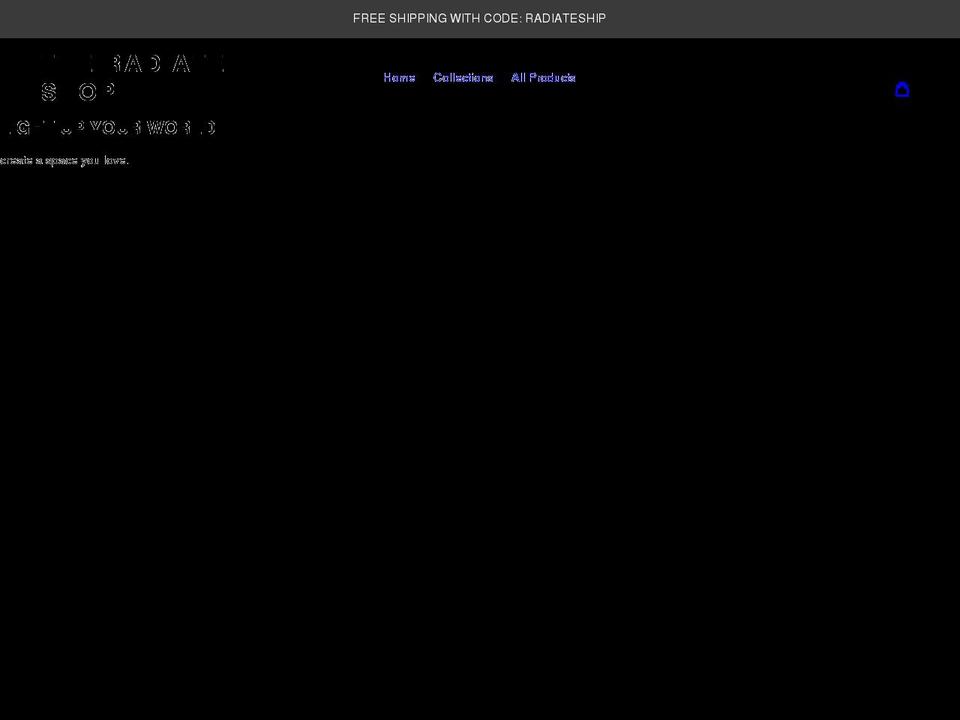This screenshot has height=720, width=960.
Task: View cart by clicking the blue bag icon
Action: (x=902, y=89)
